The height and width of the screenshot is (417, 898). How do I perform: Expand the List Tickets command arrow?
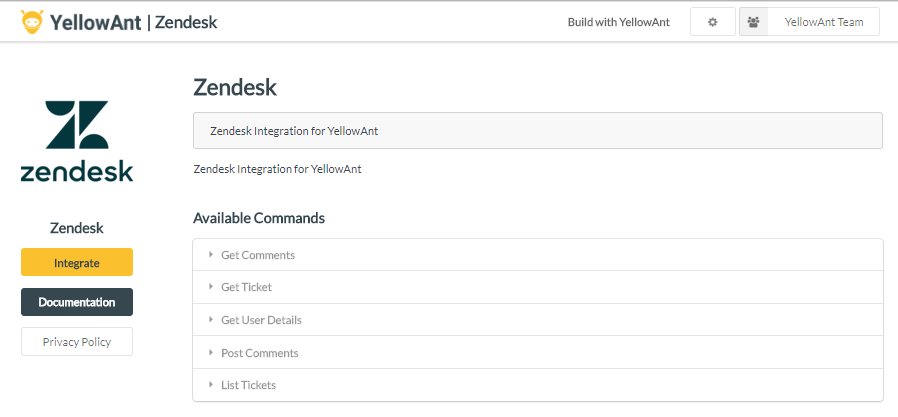pos(211,385)
